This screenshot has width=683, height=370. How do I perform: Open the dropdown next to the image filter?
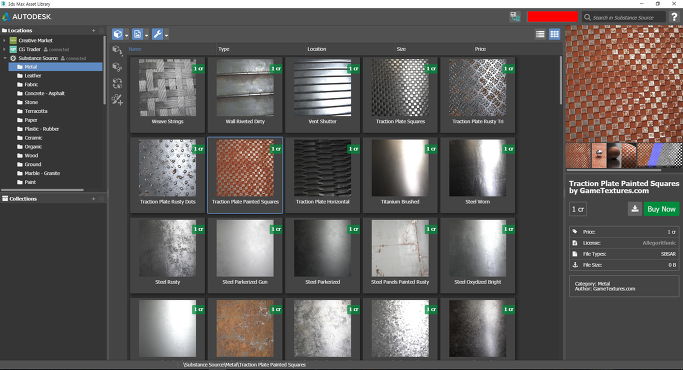tap(146, 35)
